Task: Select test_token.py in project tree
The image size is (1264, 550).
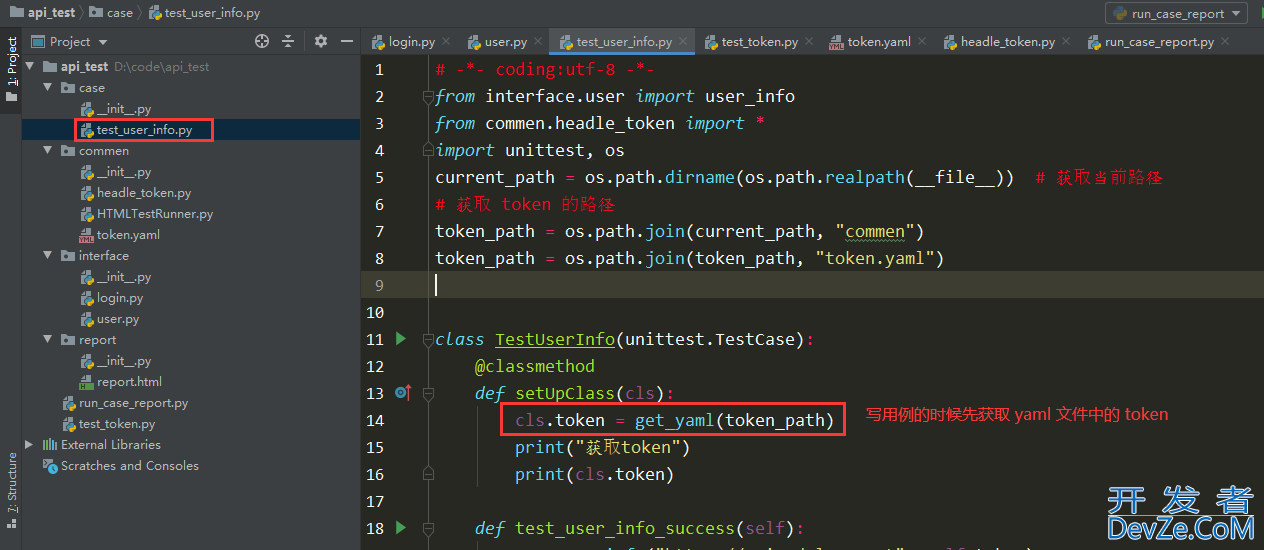Action: tap(116, 424)
